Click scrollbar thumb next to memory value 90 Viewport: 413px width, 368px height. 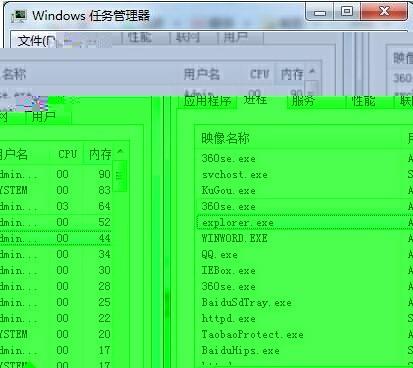click(x=120, y=176)
